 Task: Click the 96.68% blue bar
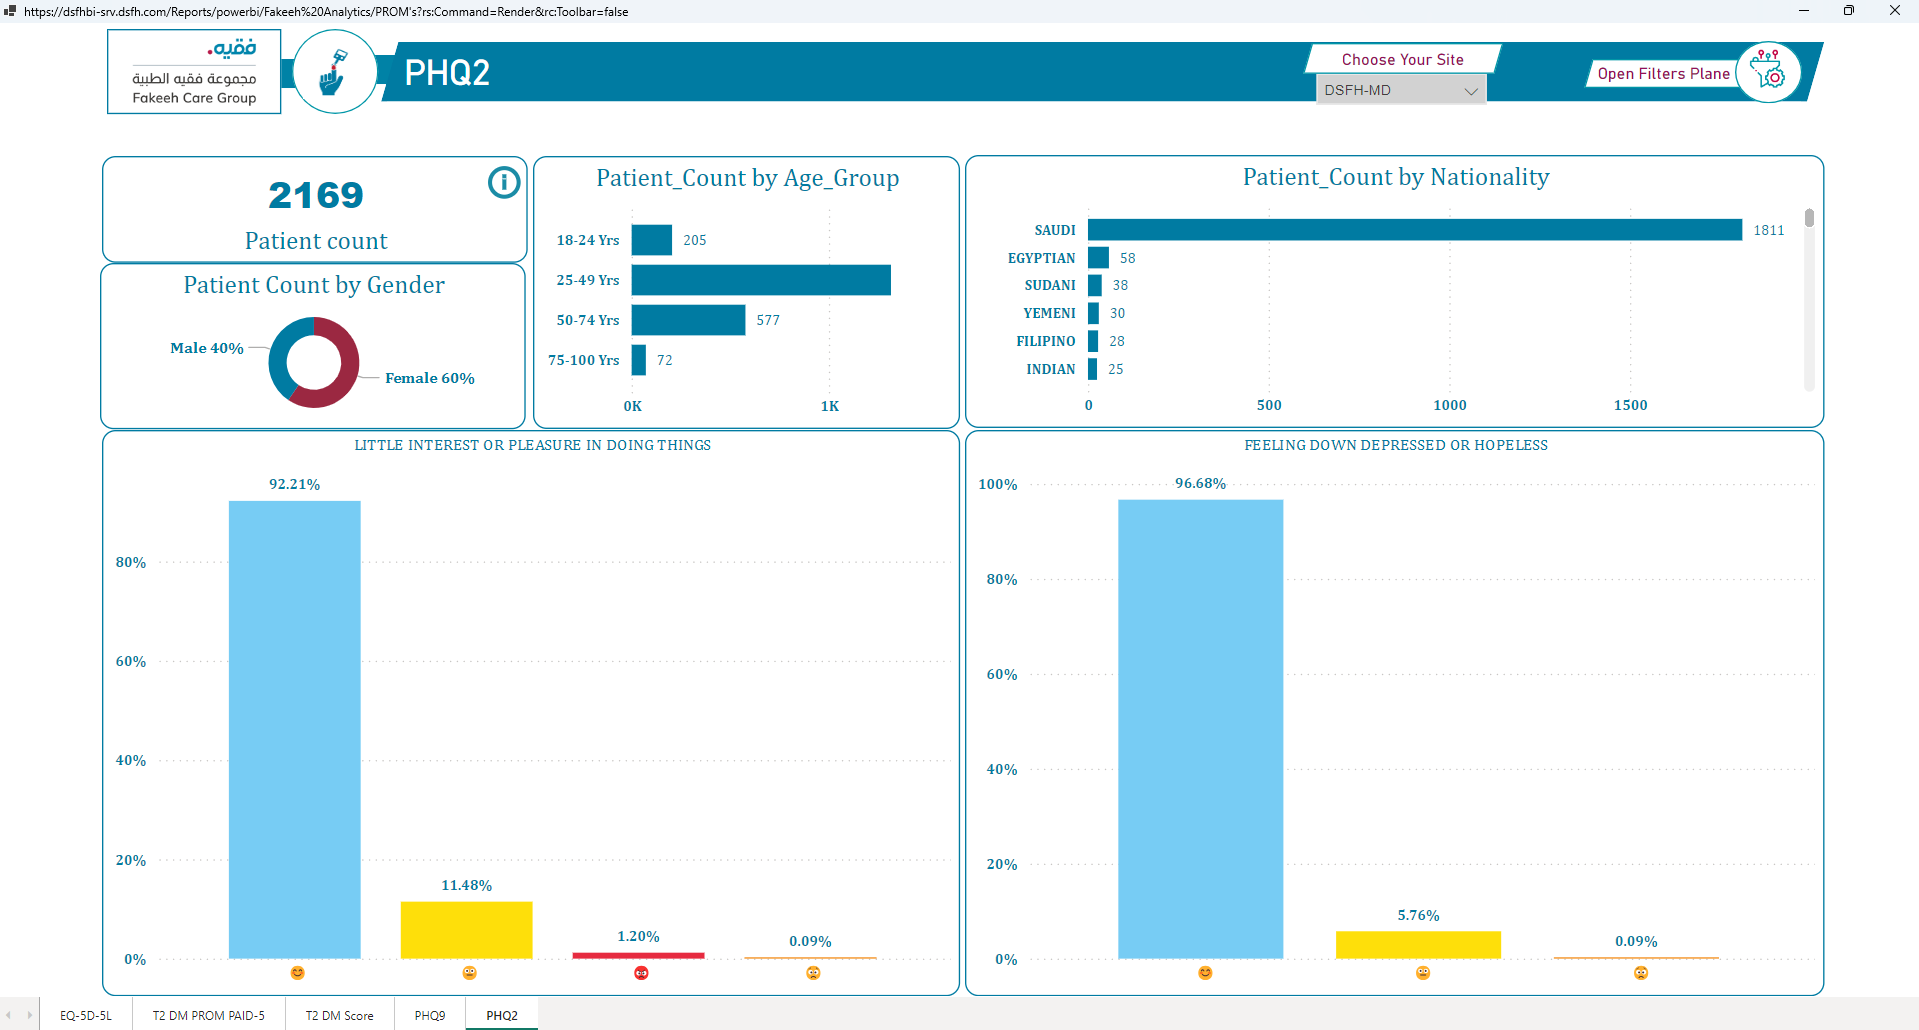[x=1201, y=729]
